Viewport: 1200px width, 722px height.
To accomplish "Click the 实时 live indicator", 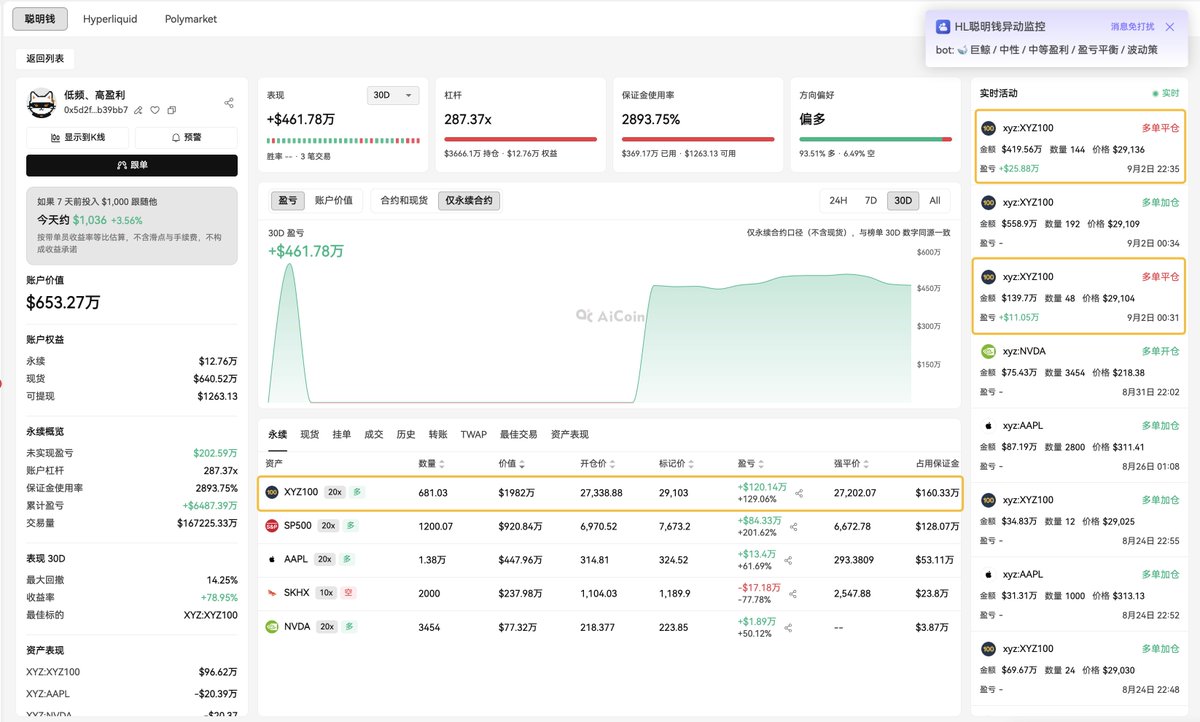I will (1166, 93).
